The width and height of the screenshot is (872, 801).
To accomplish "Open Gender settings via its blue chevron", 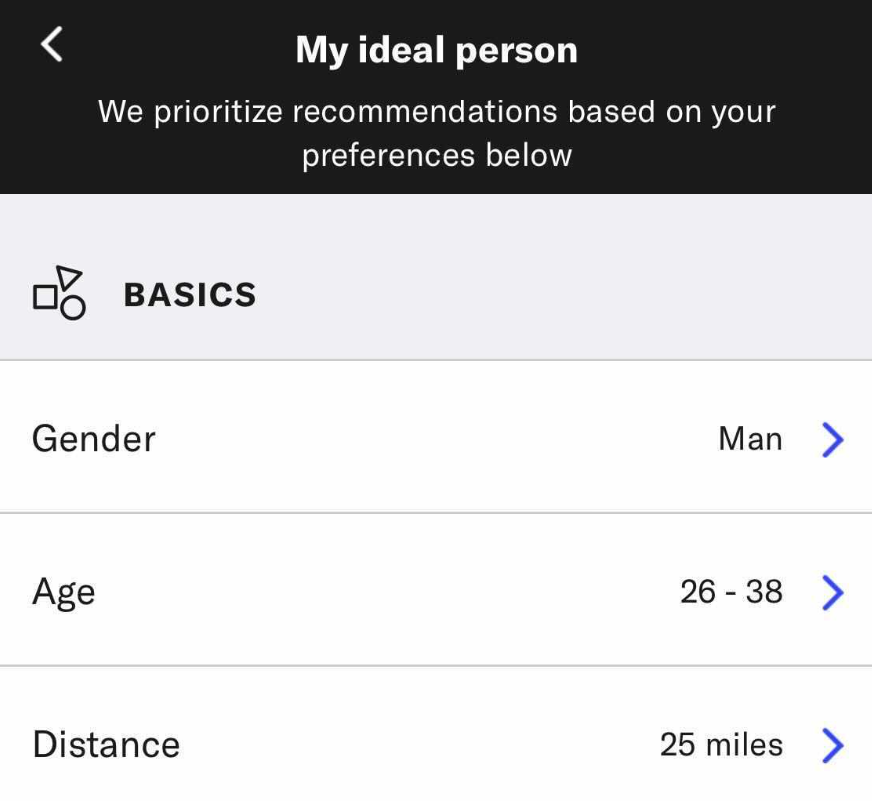I will pos(833,439).
